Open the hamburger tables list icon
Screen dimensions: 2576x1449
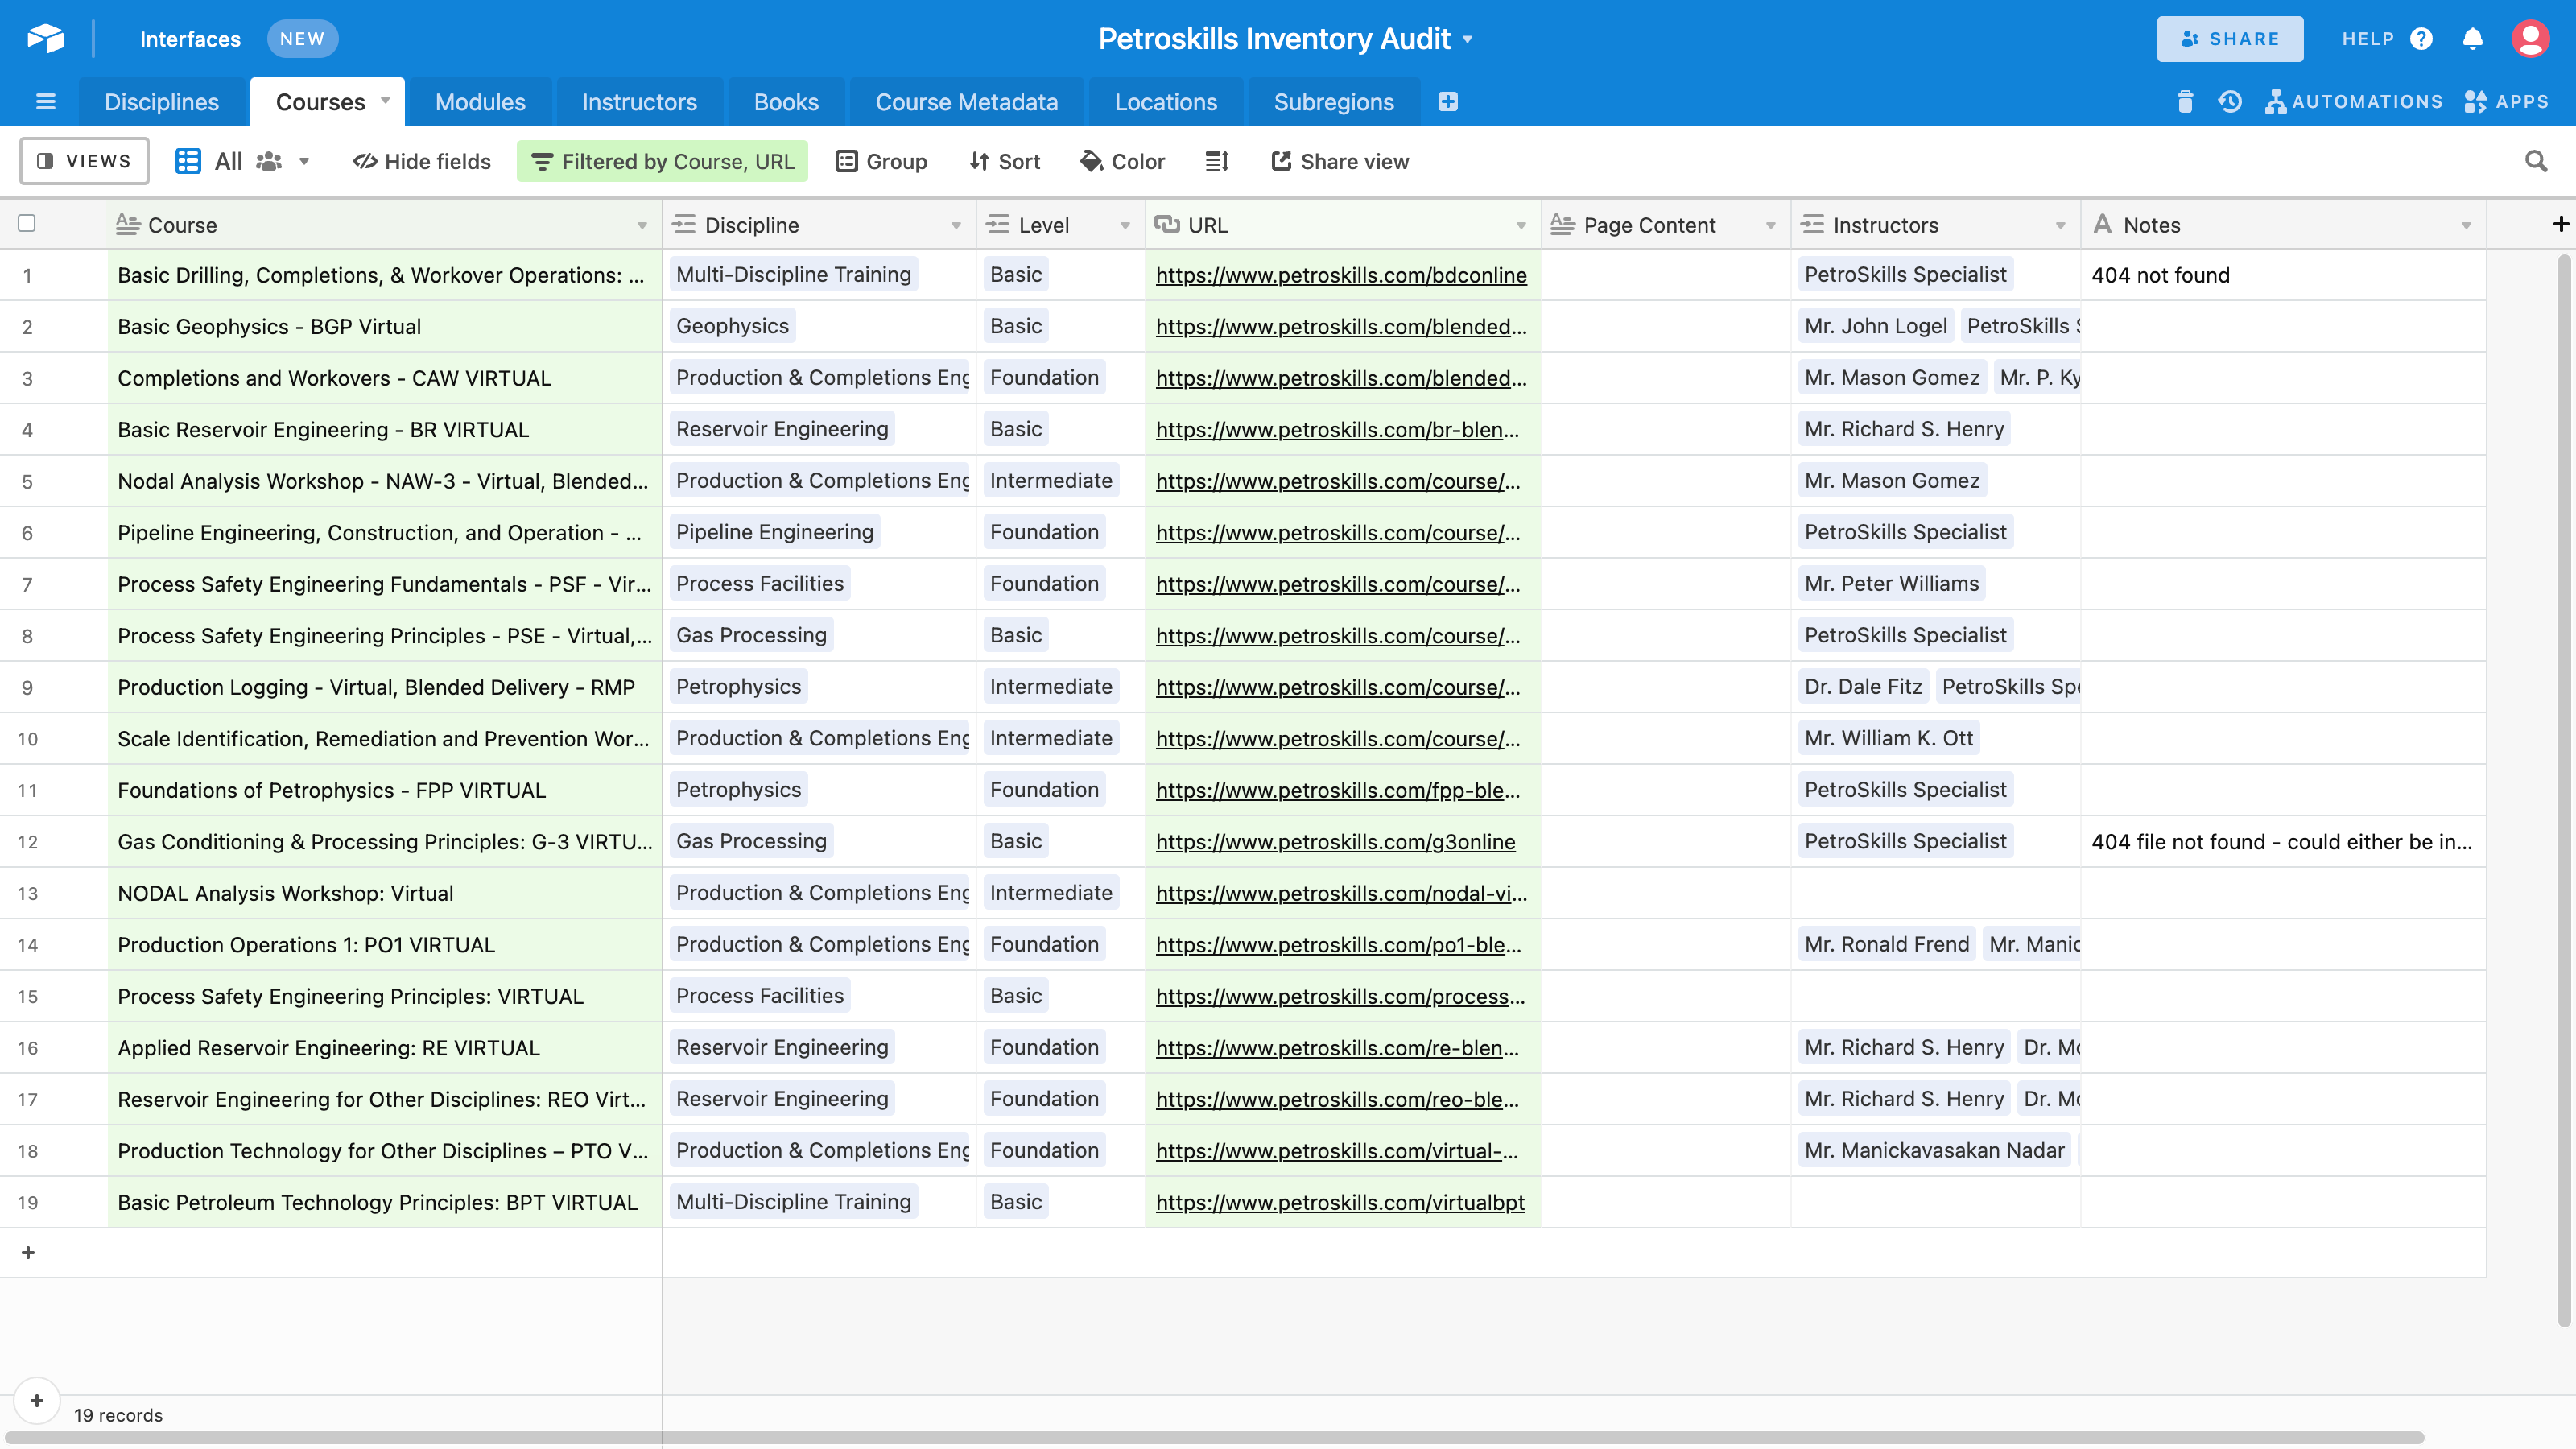[x=45, y=102]
